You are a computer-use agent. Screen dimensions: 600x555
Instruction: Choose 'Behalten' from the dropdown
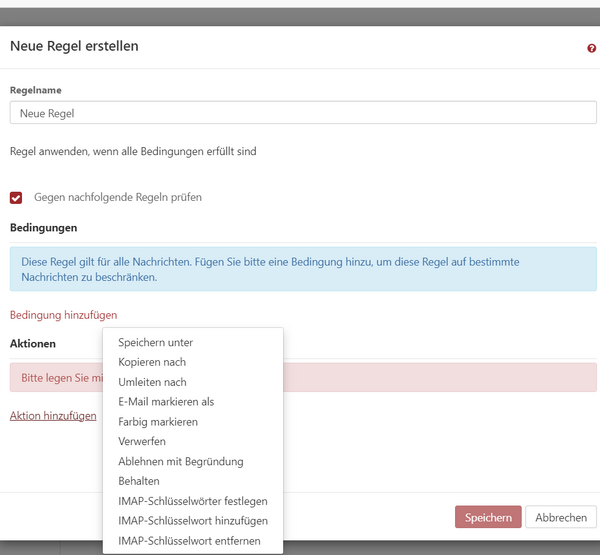point(139,481)
